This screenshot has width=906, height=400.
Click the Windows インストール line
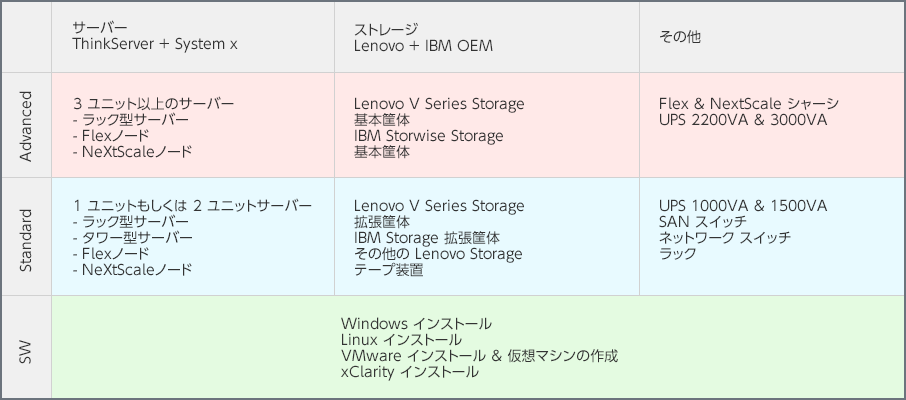(416, 324)
